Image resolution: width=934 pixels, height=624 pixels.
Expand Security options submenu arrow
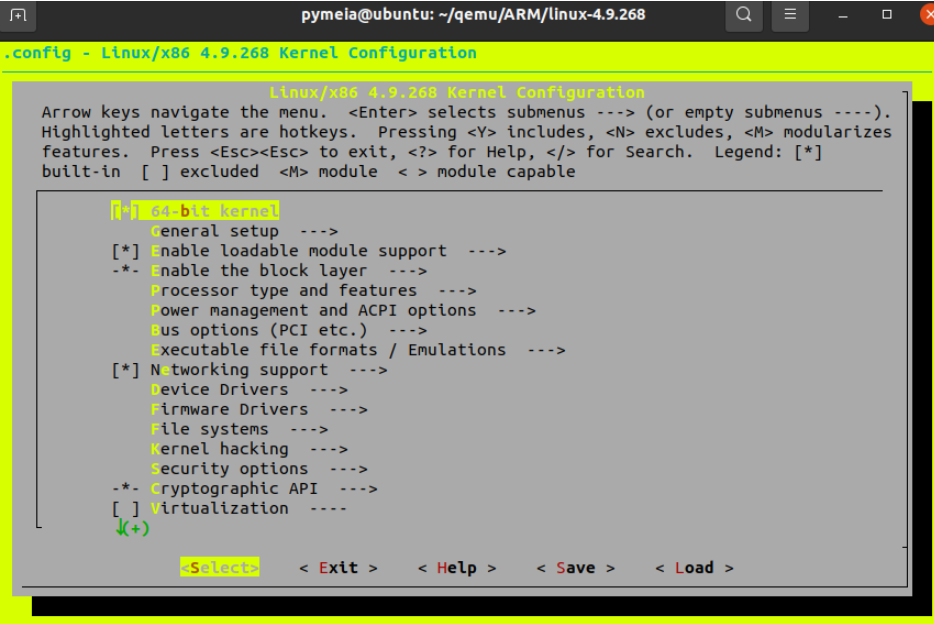[x=348, y=469]
